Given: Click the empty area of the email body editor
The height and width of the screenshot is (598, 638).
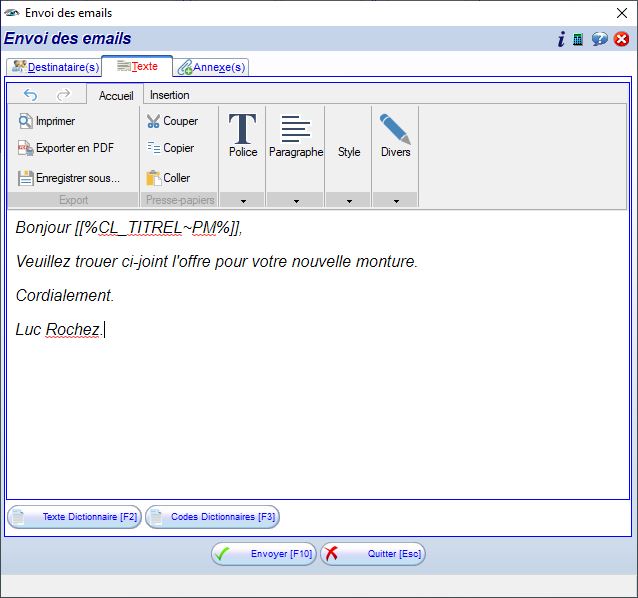Looking at the screenshot, I should 318,419.
